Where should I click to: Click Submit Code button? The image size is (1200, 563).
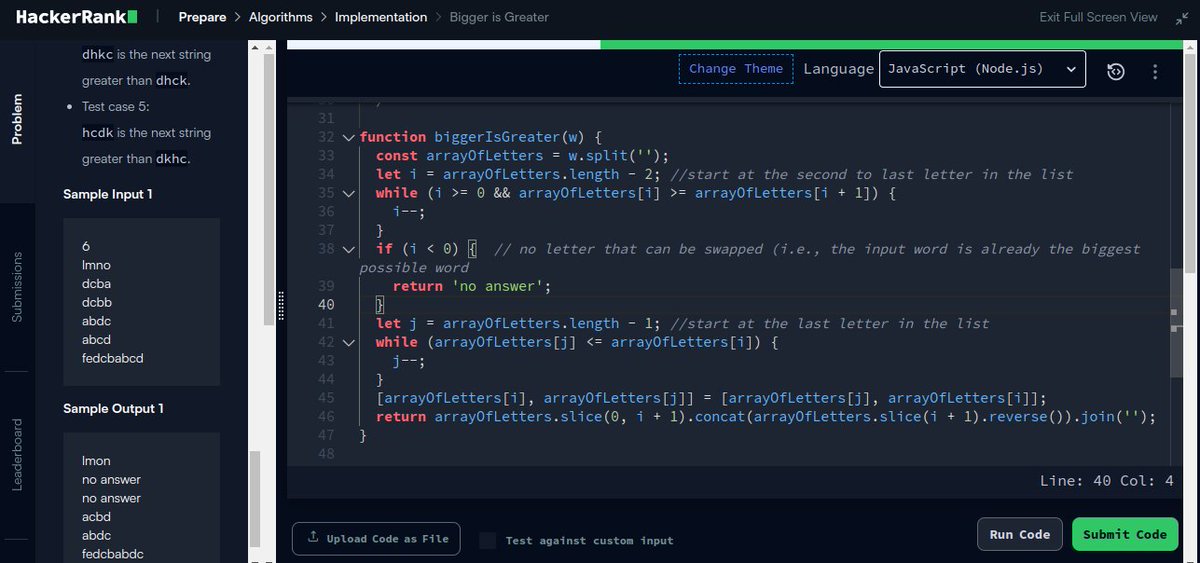click(1125, 534)
